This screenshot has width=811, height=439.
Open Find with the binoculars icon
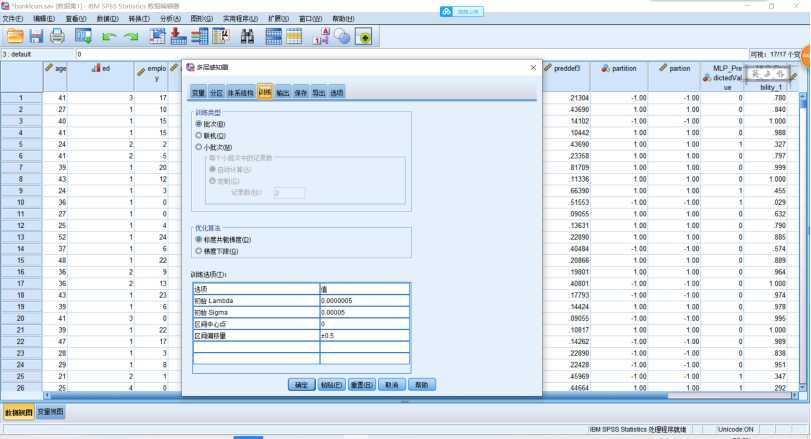pos(247,36)
